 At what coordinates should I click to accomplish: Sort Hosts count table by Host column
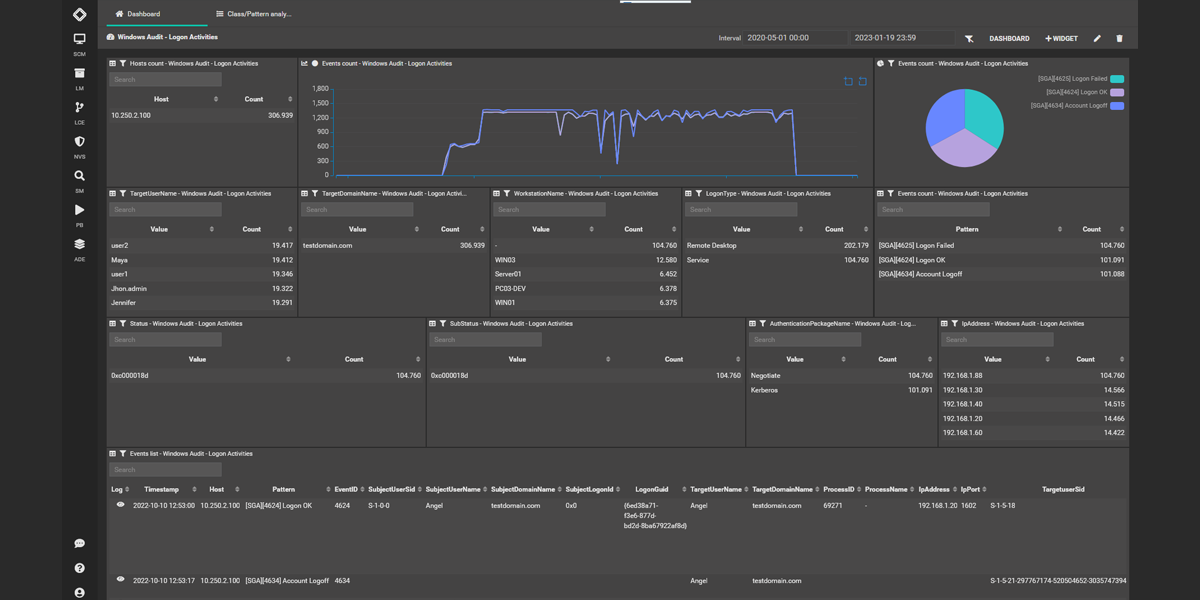161,99
